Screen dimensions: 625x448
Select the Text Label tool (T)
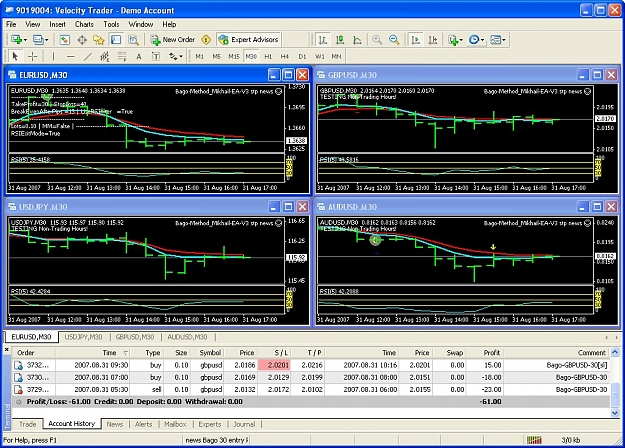[x=156, y=57]
